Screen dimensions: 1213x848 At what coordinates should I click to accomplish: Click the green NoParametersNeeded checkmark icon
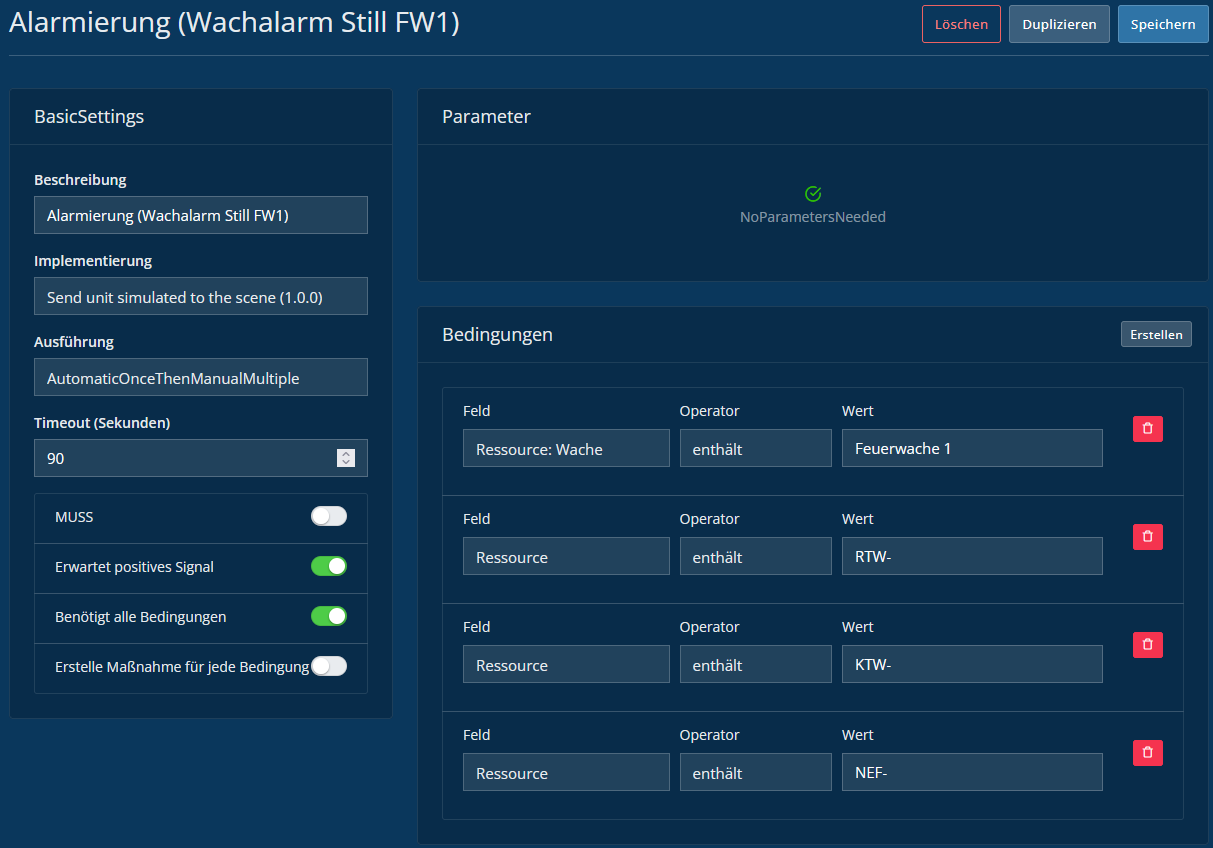pyautogui.click(x=813, y=194)
